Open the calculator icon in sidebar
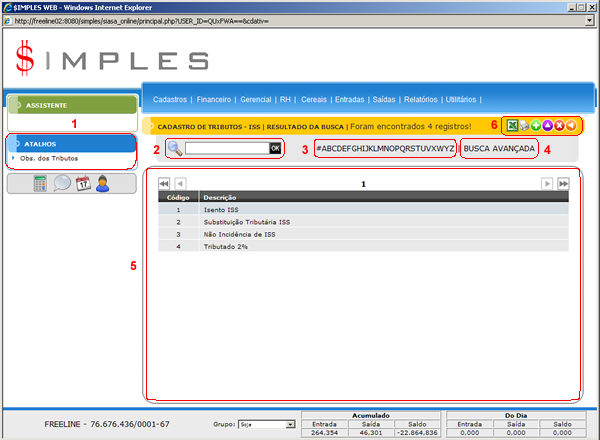Image resolution: width=600 pixels, height=440 pixels. click(x=40, y=183)
